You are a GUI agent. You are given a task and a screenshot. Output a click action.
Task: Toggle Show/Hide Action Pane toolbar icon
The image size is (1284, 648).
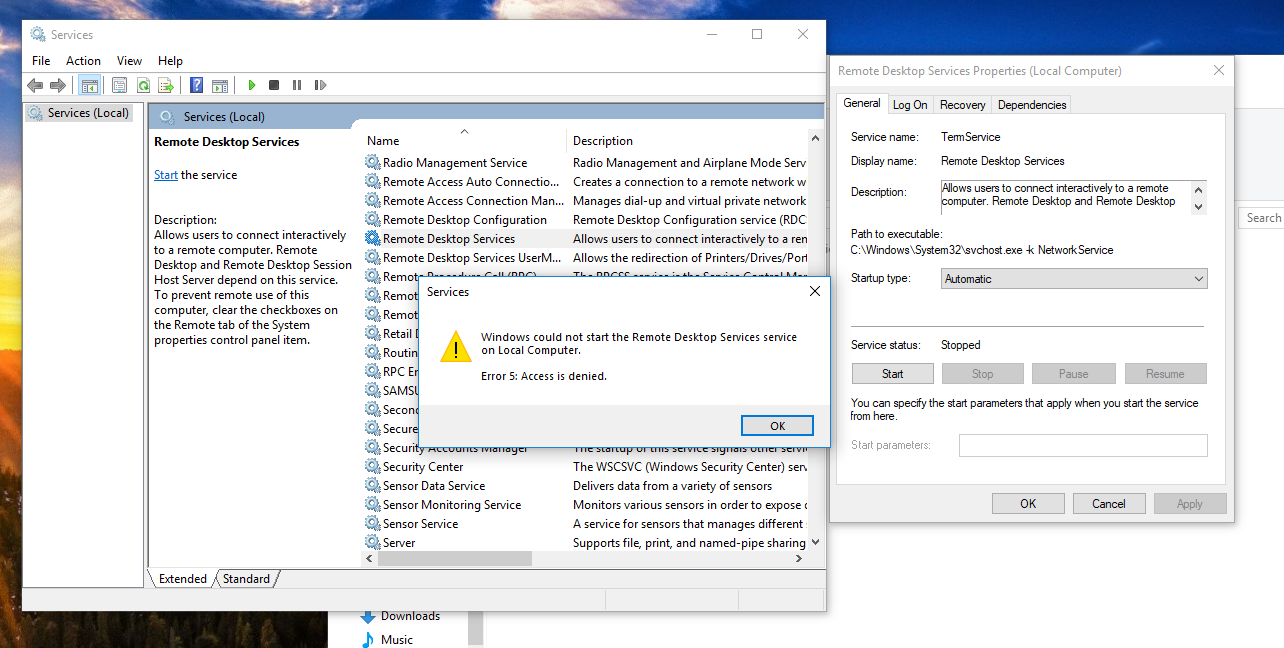220,86
